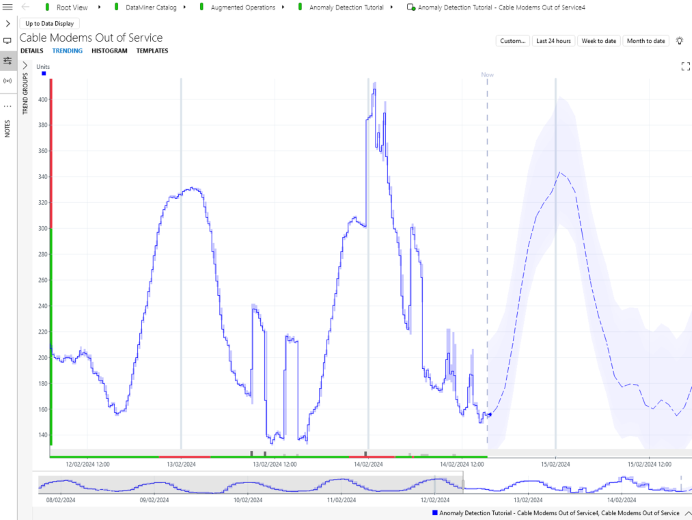Click the 0=0 sidebar icon
The height and width of the screenshot is (520, 692).
pyautogui.click(x=8, y=81)
